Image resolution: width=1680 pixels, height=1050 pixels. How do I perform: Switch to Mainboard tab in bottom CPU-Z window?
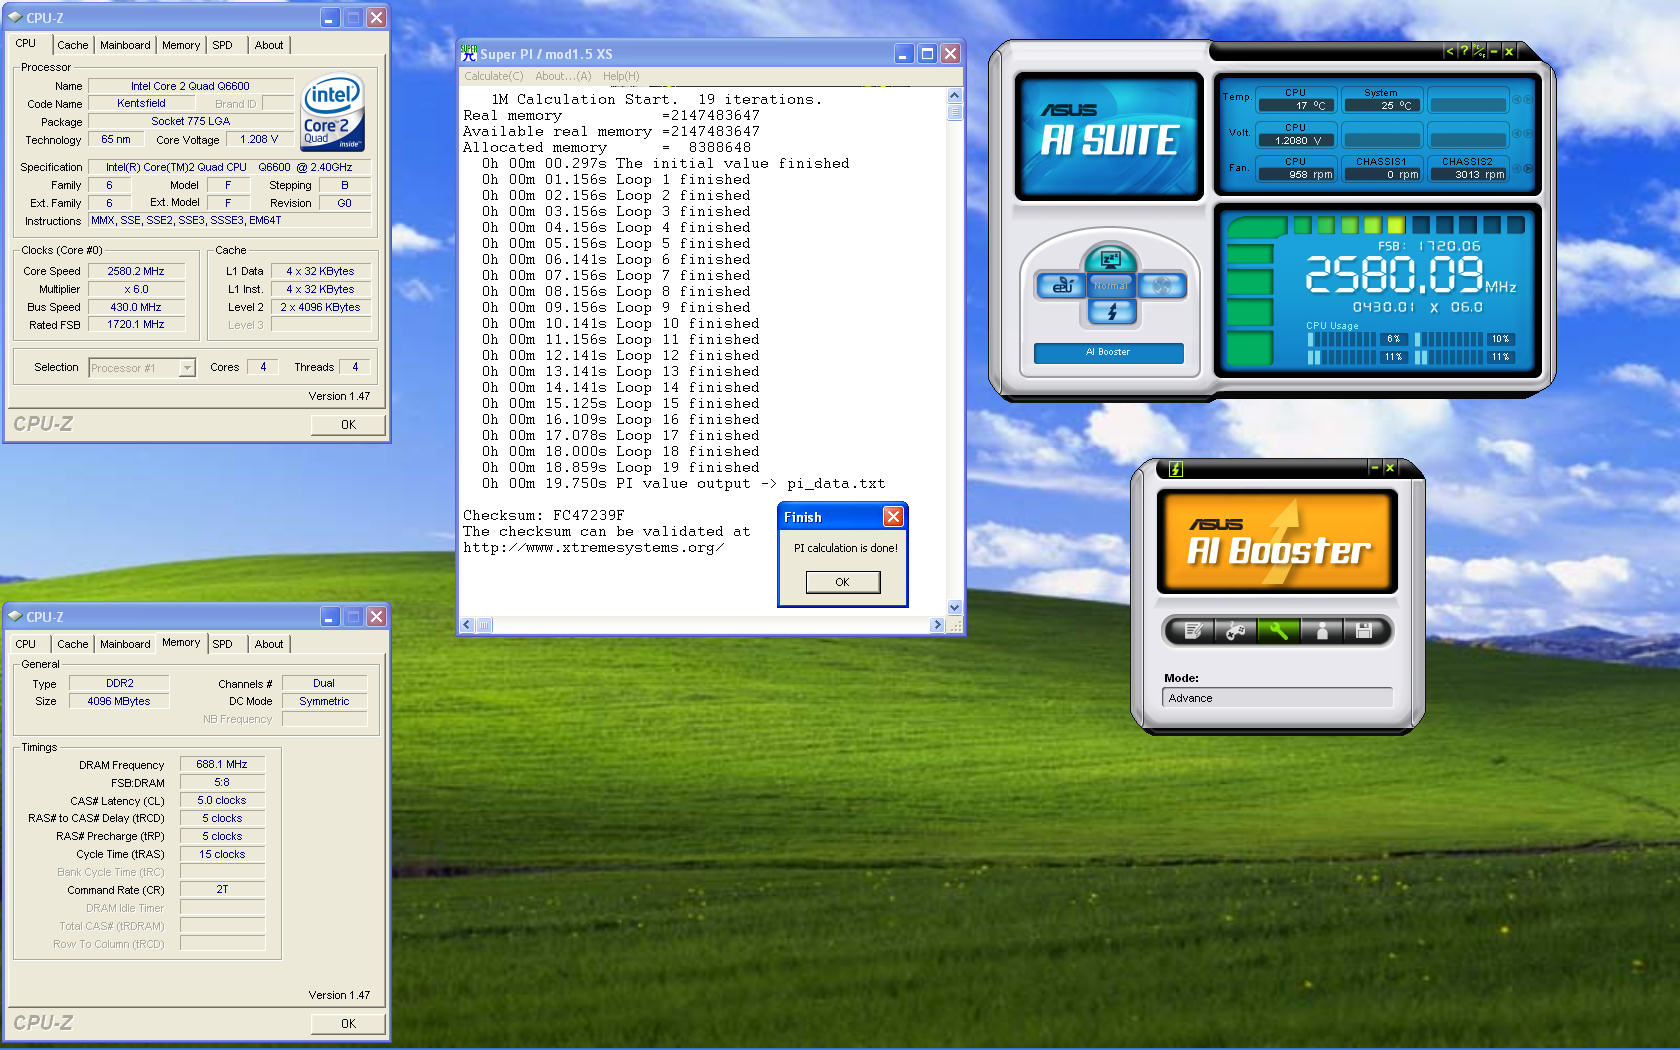tap(125, 644)
